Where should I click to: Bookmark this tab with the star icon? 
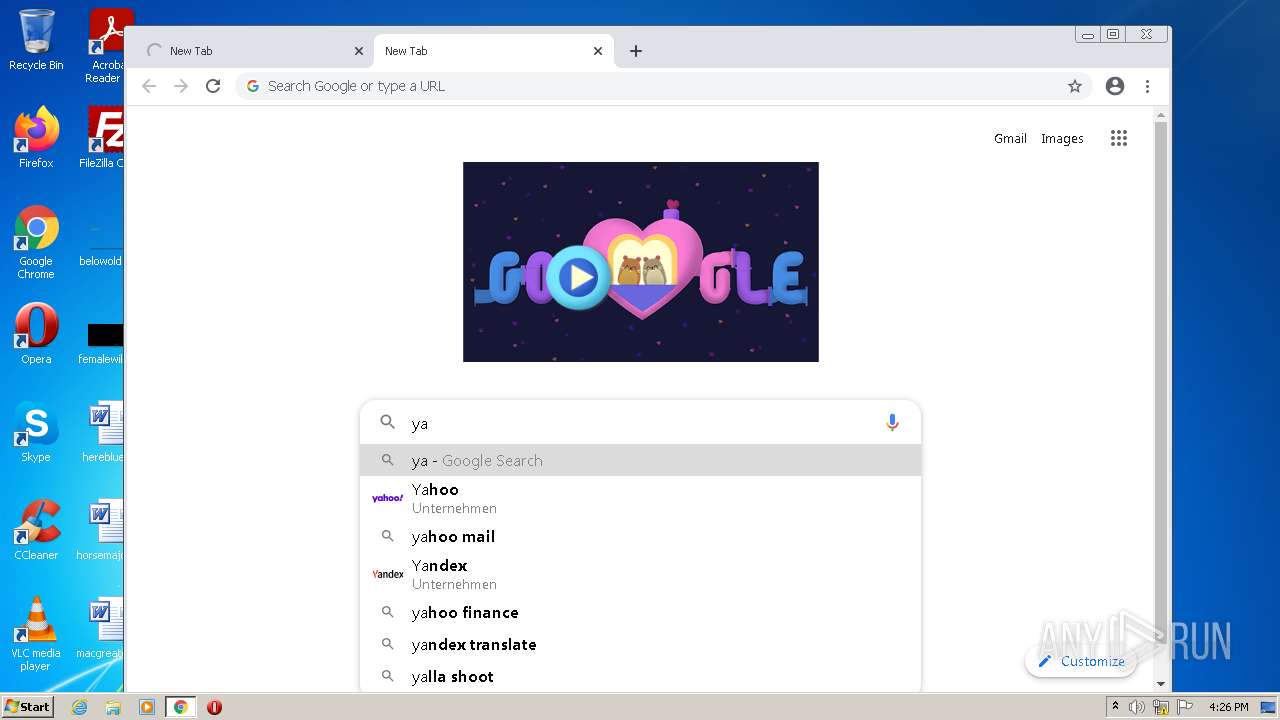click(1075, 86)
